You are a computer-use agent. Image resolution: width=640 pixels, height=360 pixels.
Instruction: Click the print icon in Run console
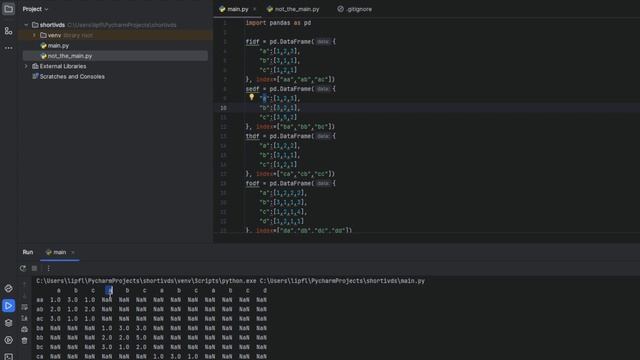click(x=24, y=329)
